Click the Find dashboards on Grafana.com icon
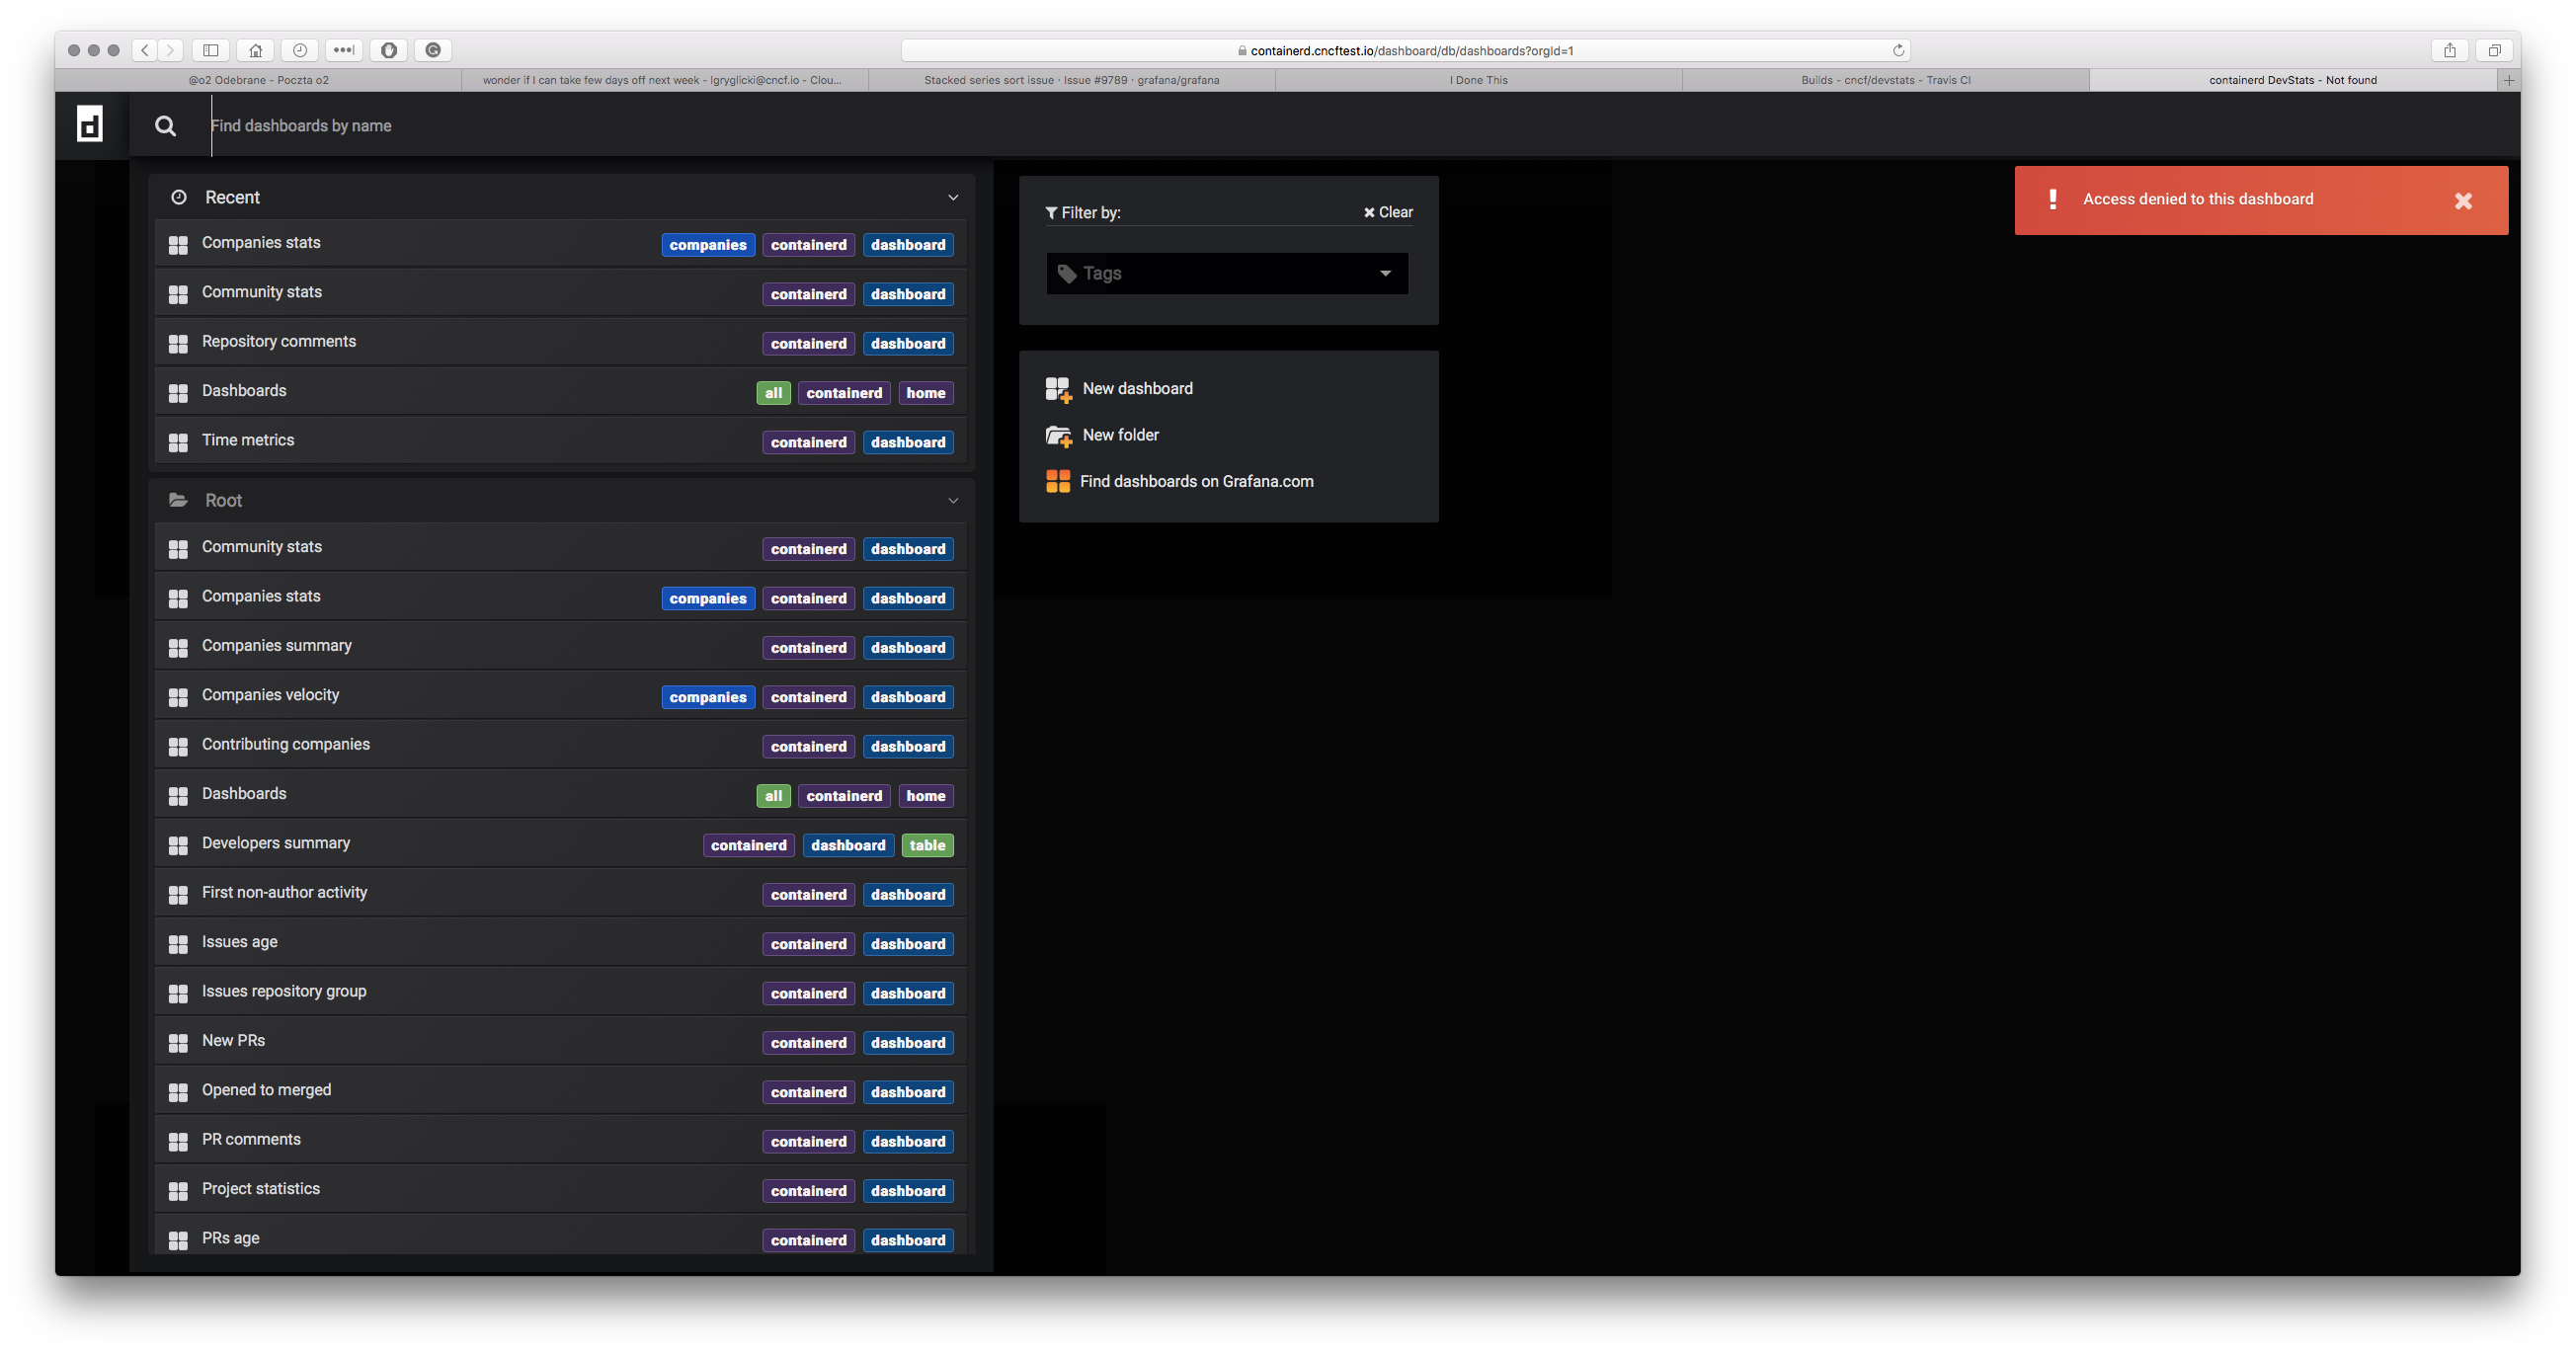The image size is (2576, 1355). coord(1058,481)
